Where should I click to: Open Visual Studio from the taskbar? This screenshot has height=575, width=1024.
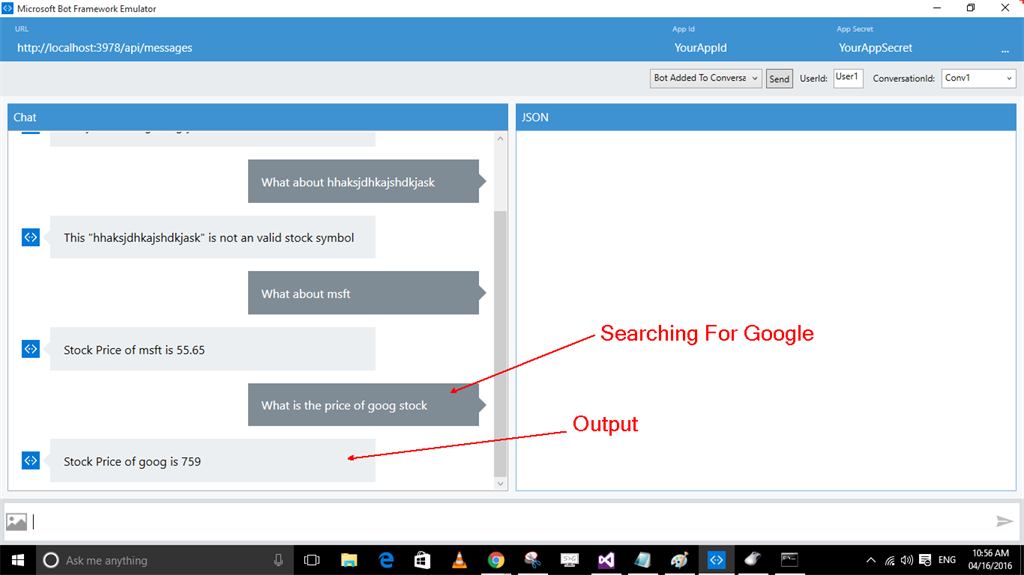606,560
